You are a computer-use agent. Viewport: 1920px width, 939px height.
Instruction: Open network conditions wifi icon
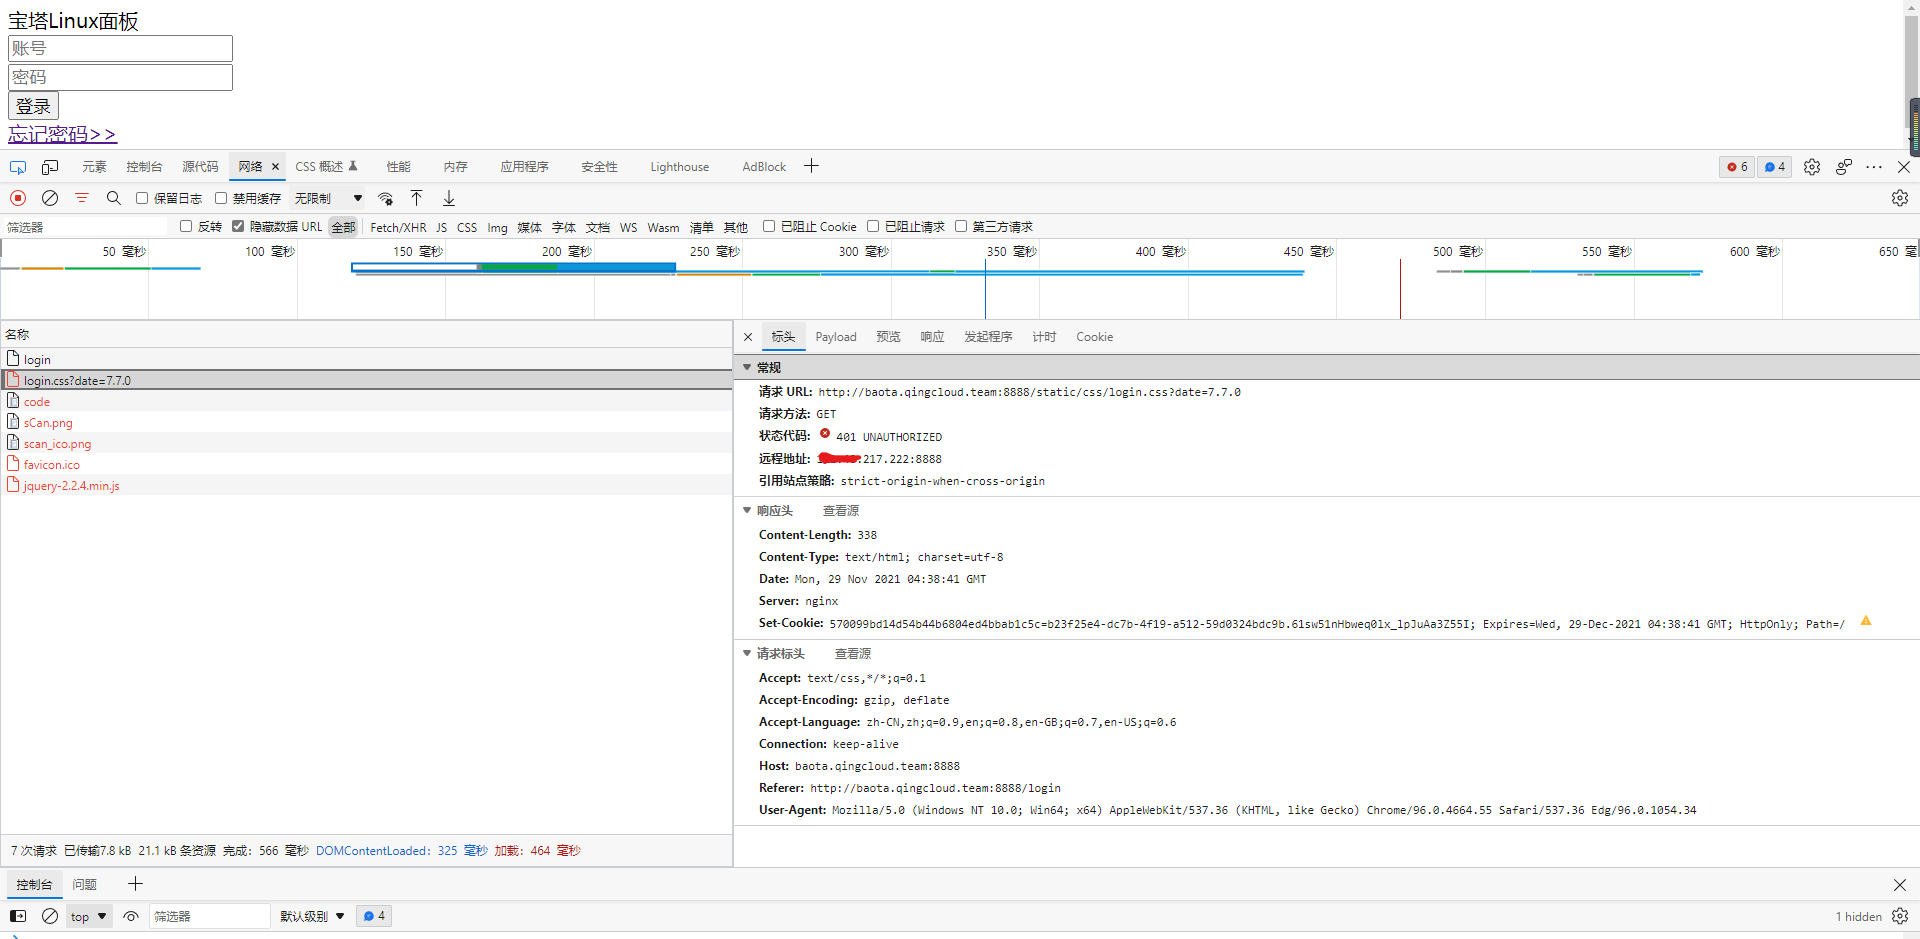(x=385, y=198)
